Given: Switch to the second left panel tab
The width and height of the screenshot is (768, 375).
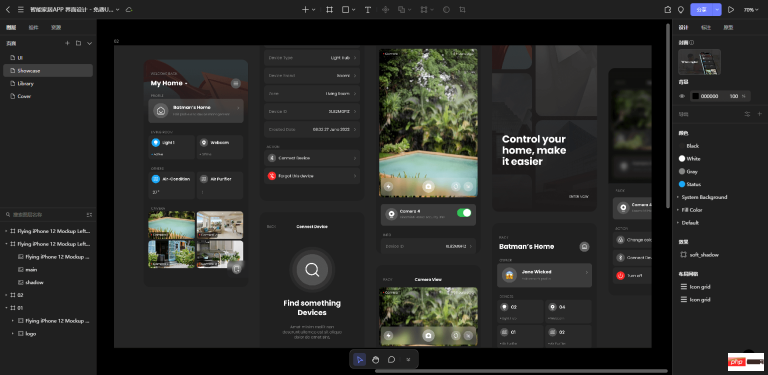Looking at the screenshot, I should coord(33,27).
